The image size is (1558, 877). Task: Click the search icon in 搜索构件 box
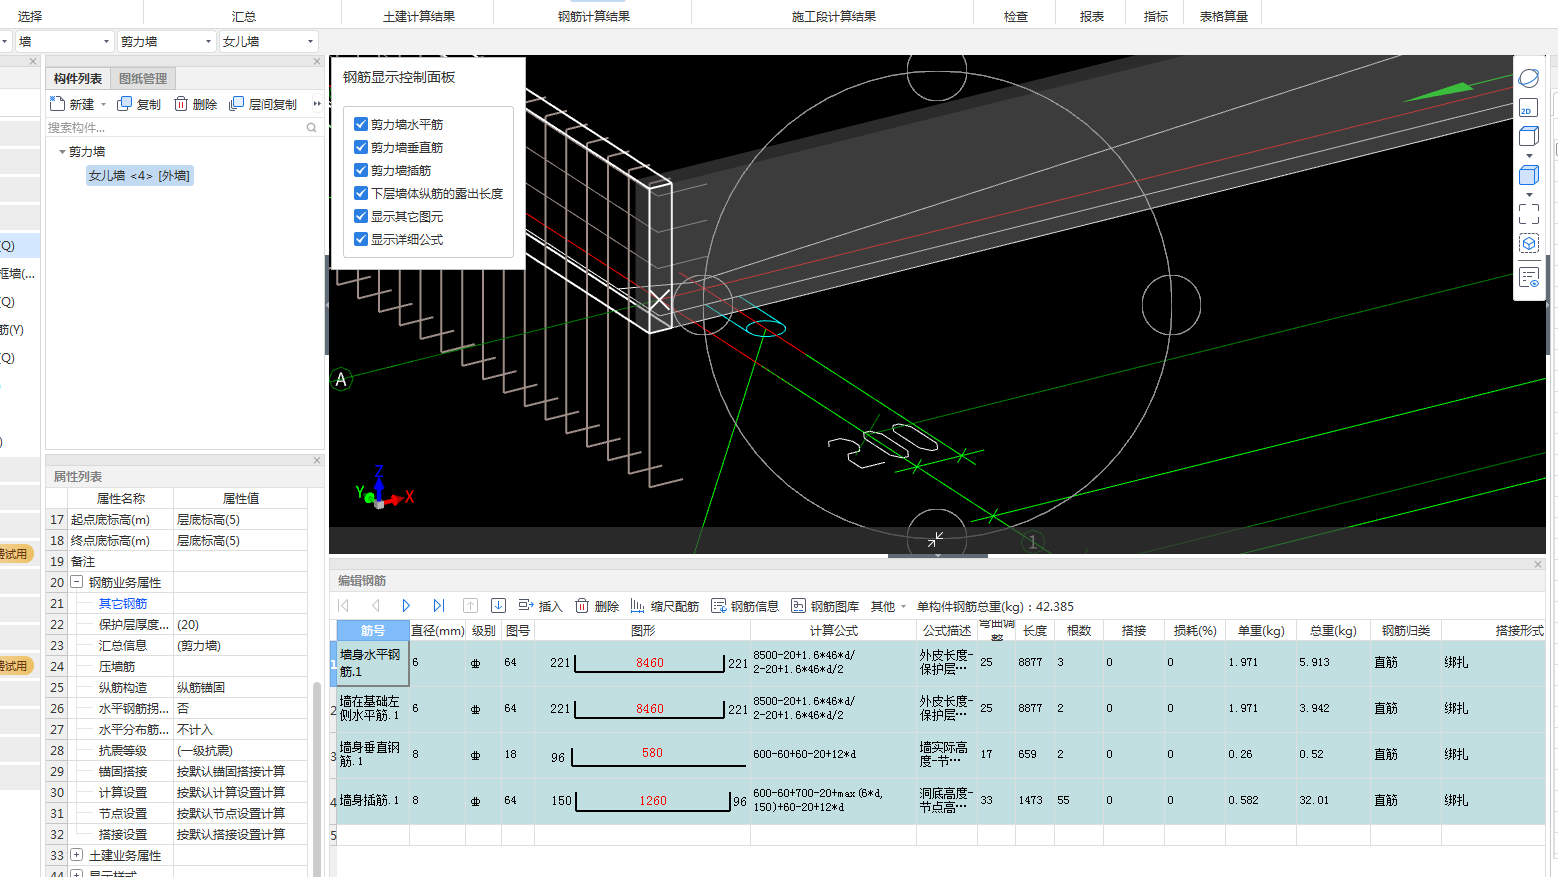click(311, 128)
